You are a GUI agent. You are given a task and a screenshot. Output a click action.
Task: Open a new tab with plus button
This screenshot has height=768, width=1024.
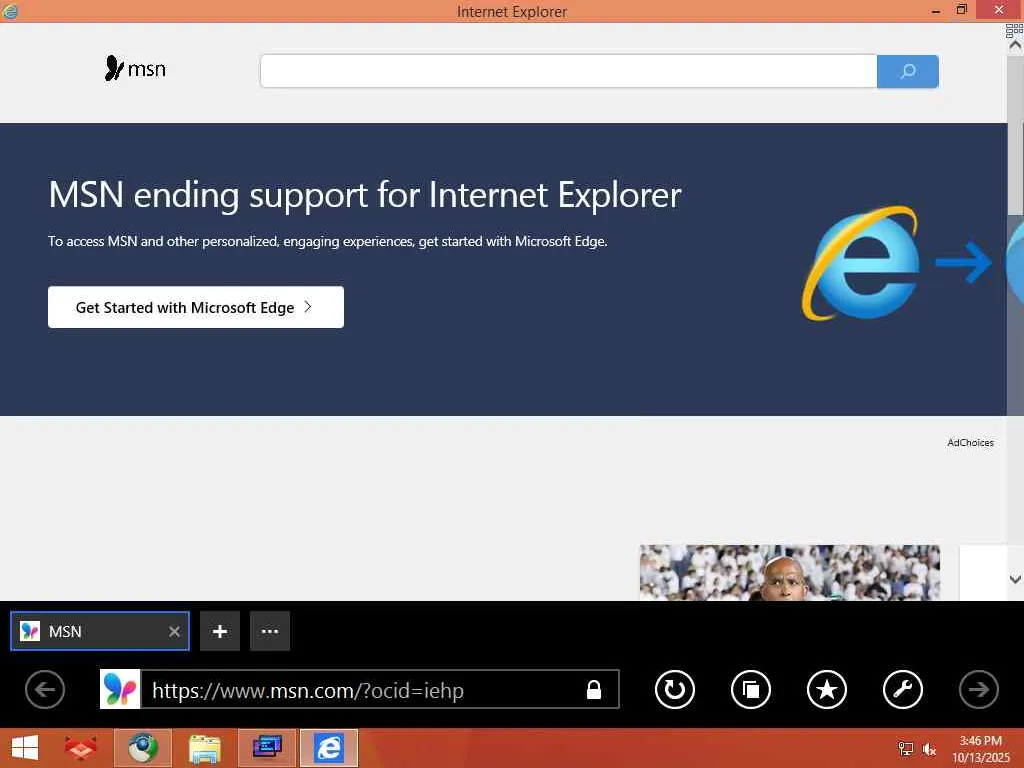[220, 631]
